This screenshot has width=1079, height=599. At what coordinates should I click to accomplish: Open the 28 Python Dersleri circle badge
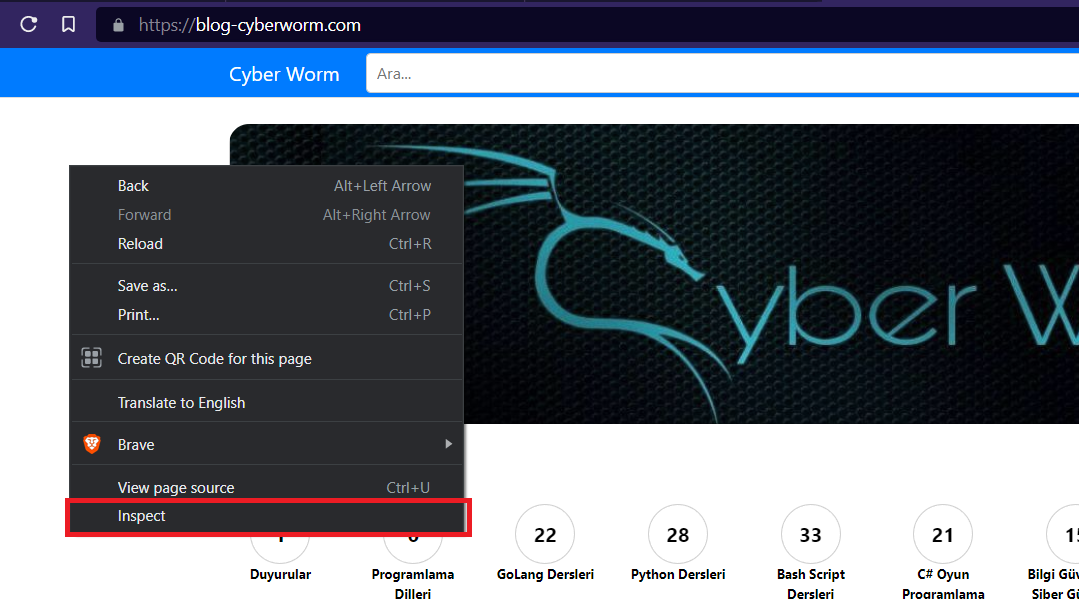pyautogui.click(x=678, y=535)
